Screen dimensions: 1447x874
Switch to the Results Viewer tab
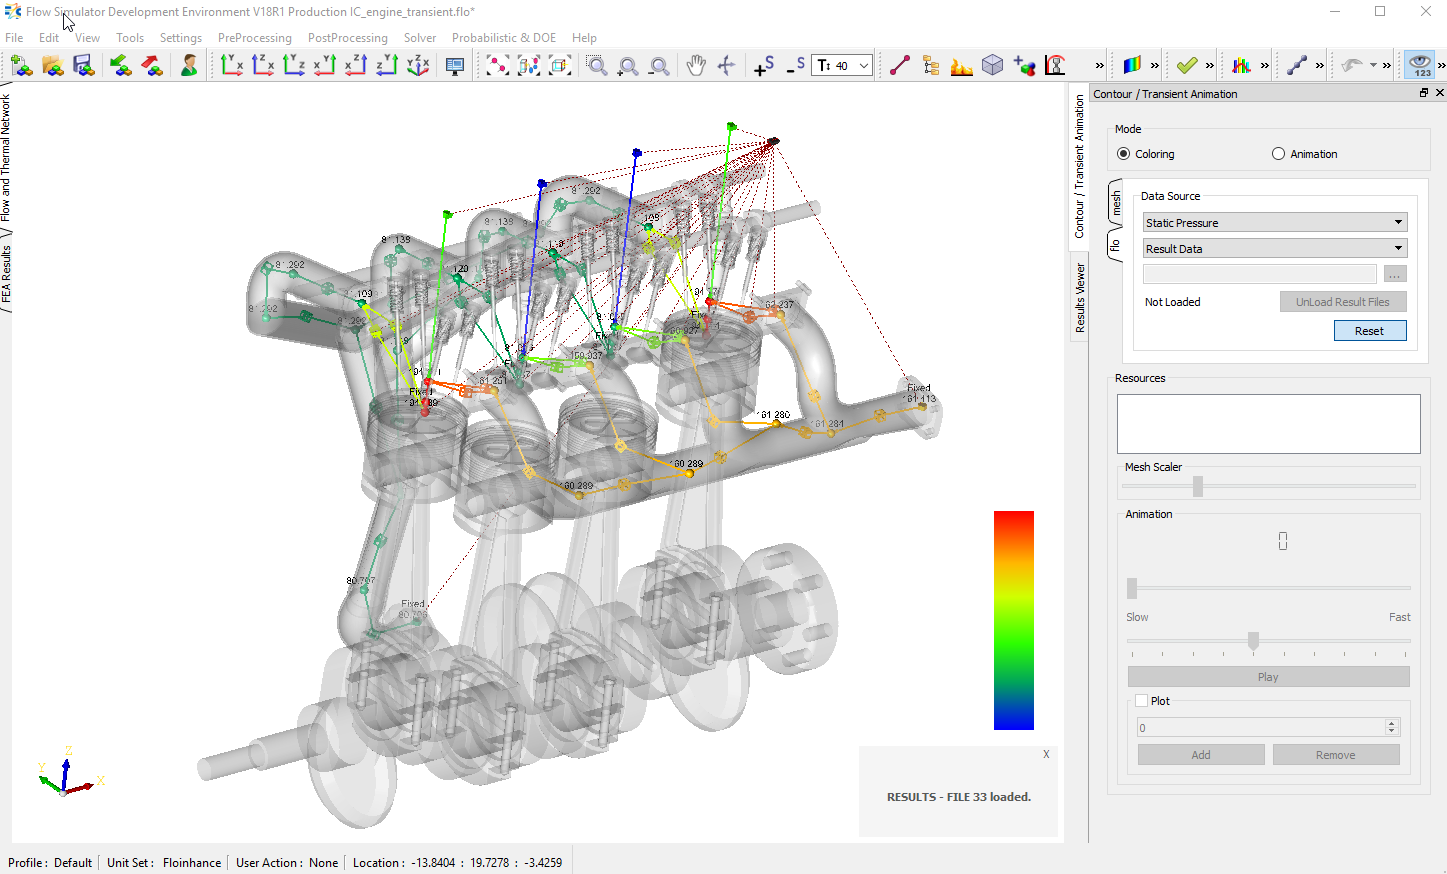click(x=1080, y=297)
